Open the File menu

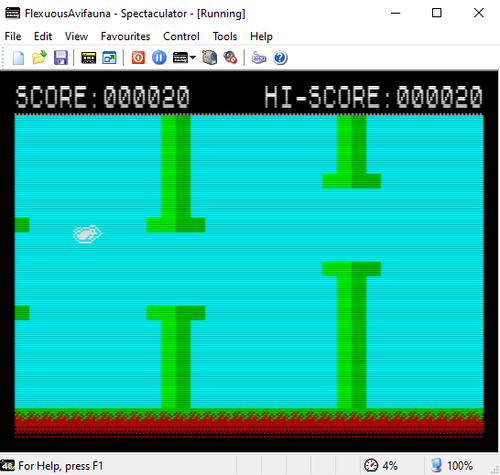pos(13,36)
